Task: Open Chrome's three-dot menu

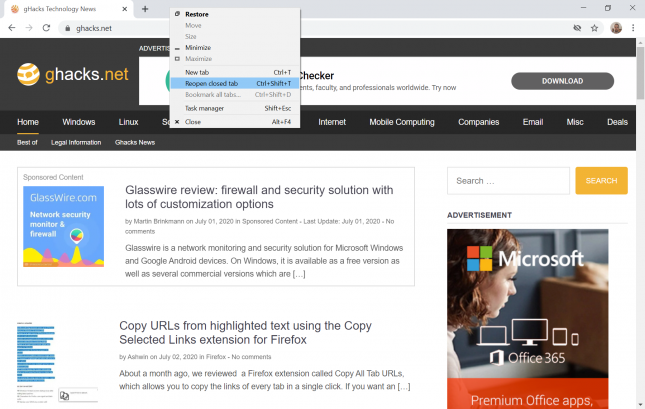Action: 633,28
